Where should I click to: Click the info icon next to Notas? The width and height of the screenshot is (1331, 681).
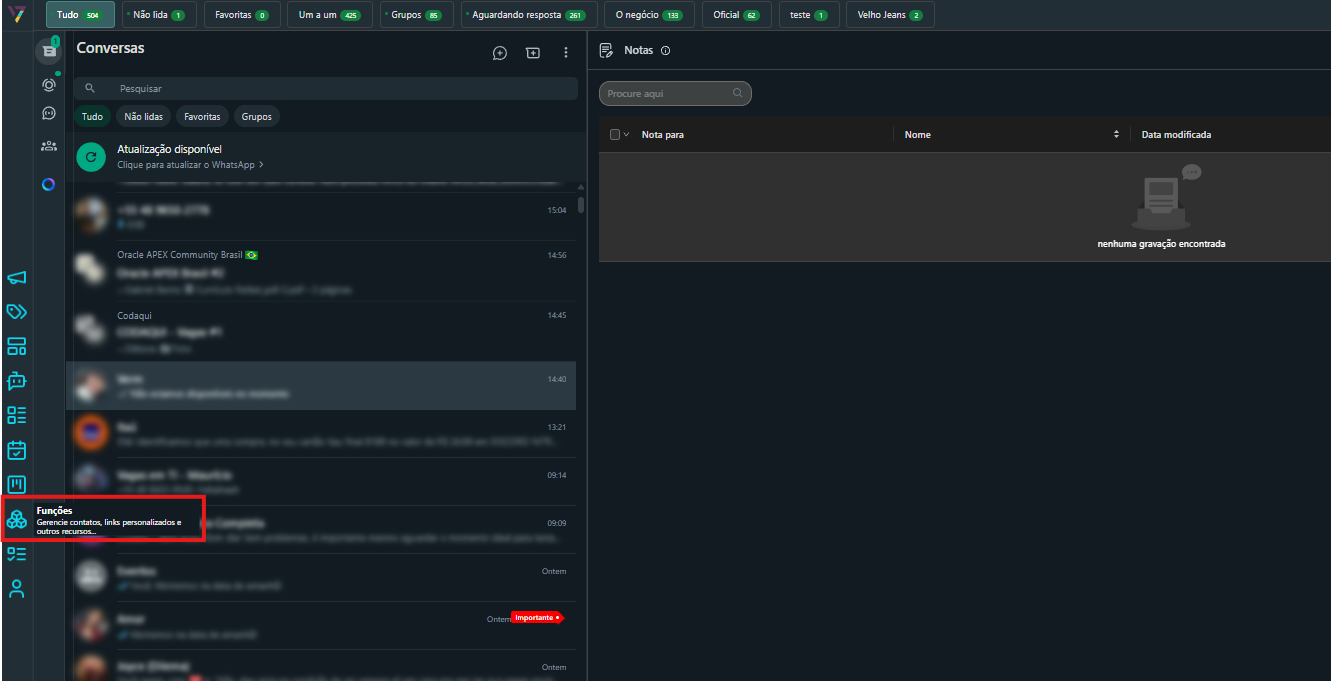(665, 51)
